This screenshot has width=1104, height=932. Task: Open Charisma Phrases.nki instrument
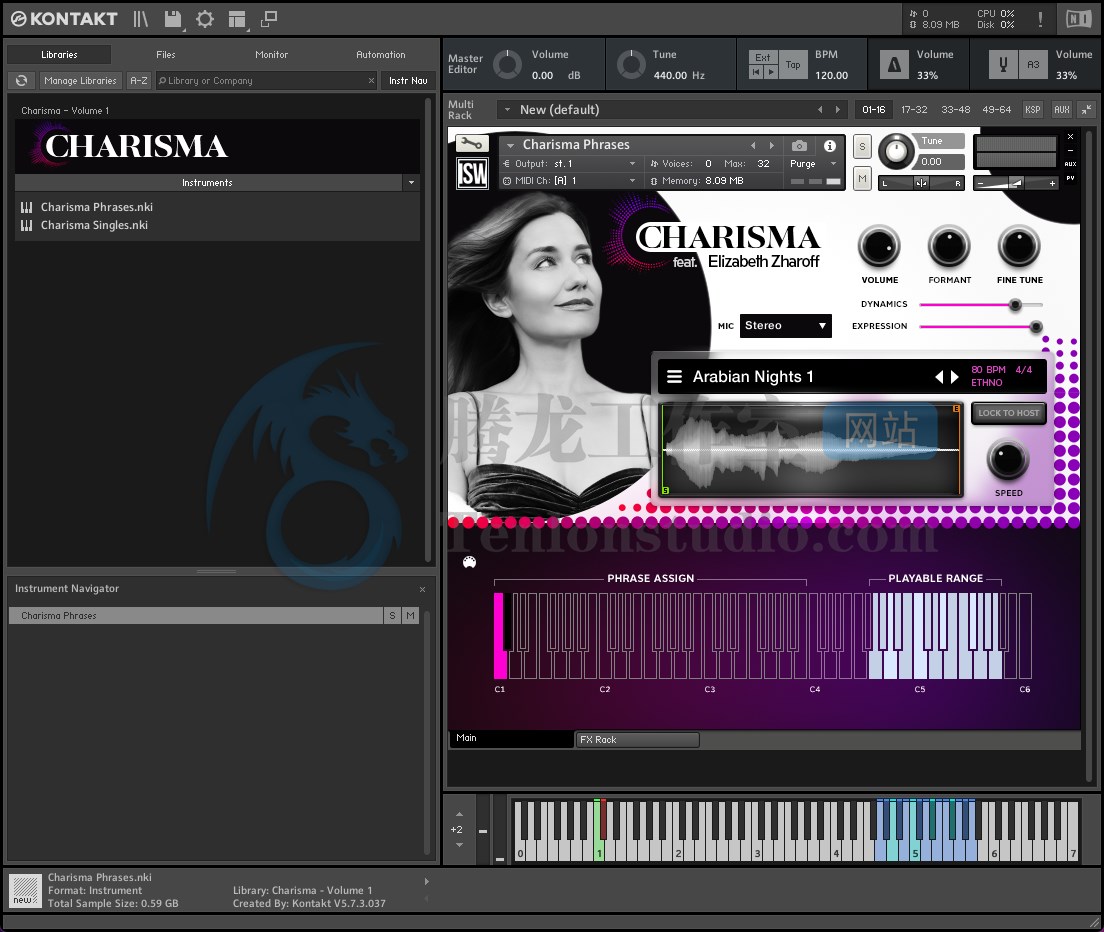pyautogui.click(x=96, y=207)
